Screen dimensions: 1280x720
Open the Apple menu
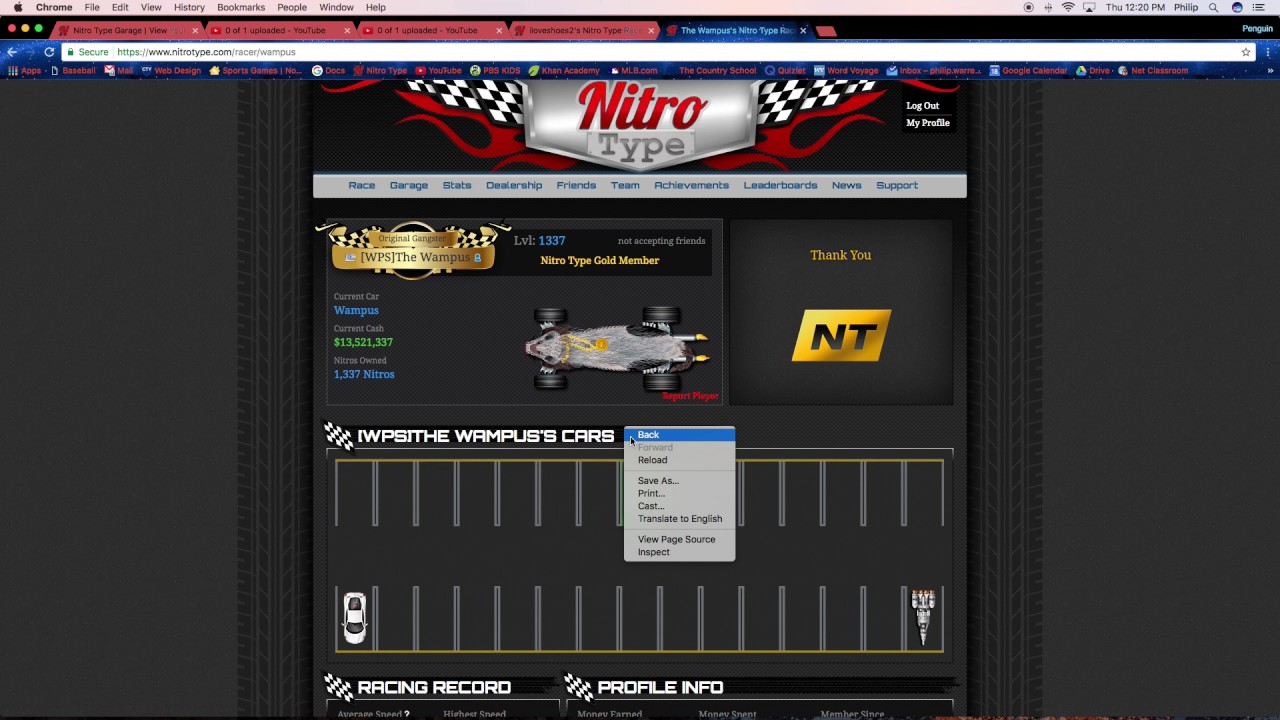click(18, 7)
